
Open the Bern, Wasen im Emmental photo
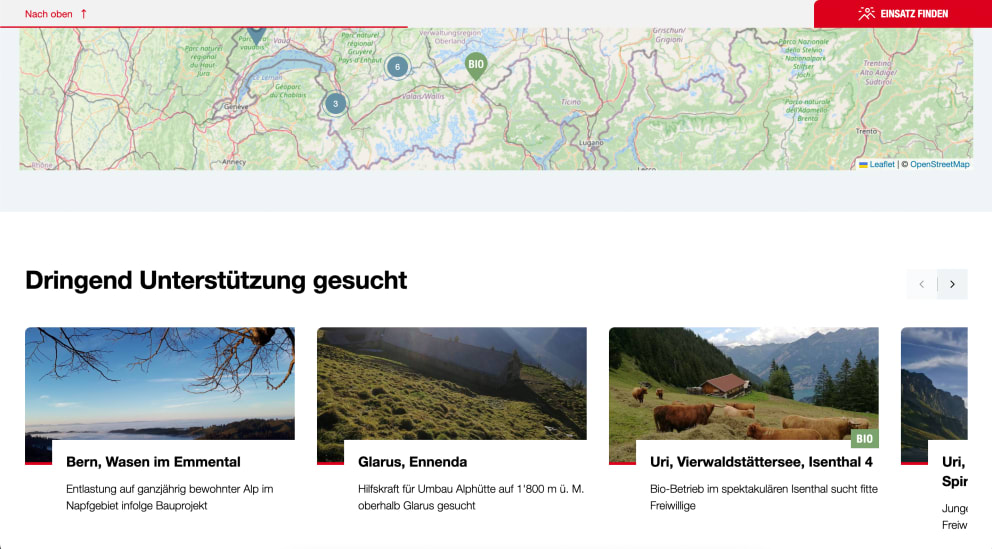pos(160,383)
